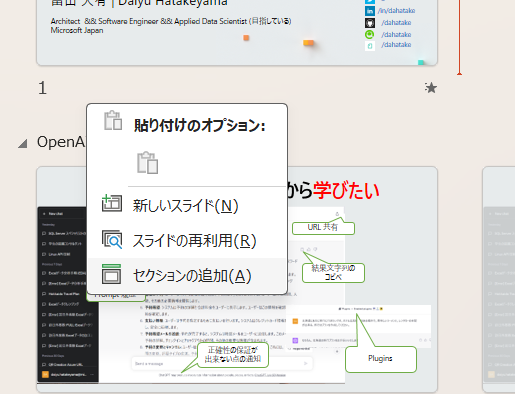Click the paste option clipboard button
515x394 pixels.
[x=148, y=163]
